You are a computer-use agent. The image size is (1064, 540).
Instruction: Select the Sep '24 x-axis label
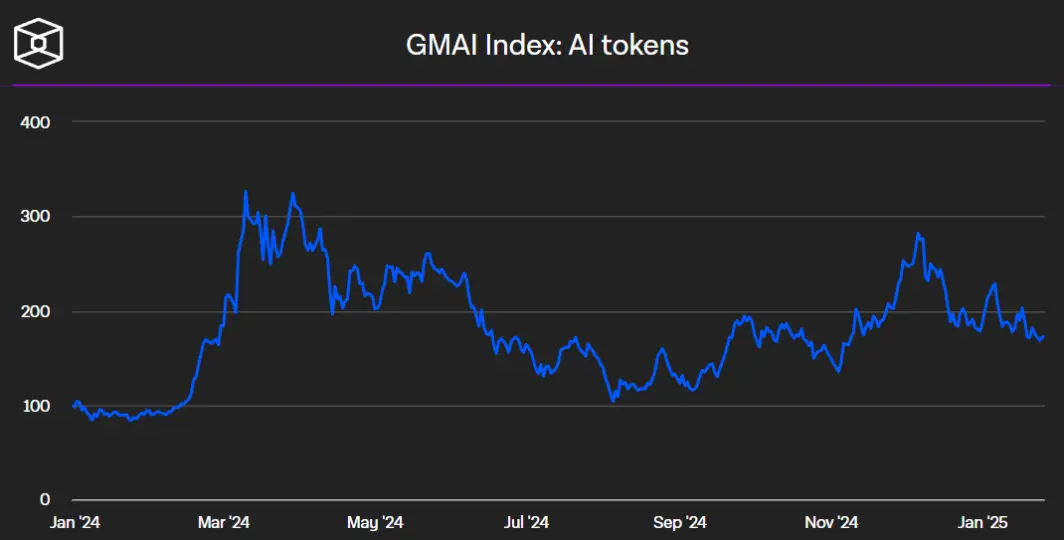[680, 522]
